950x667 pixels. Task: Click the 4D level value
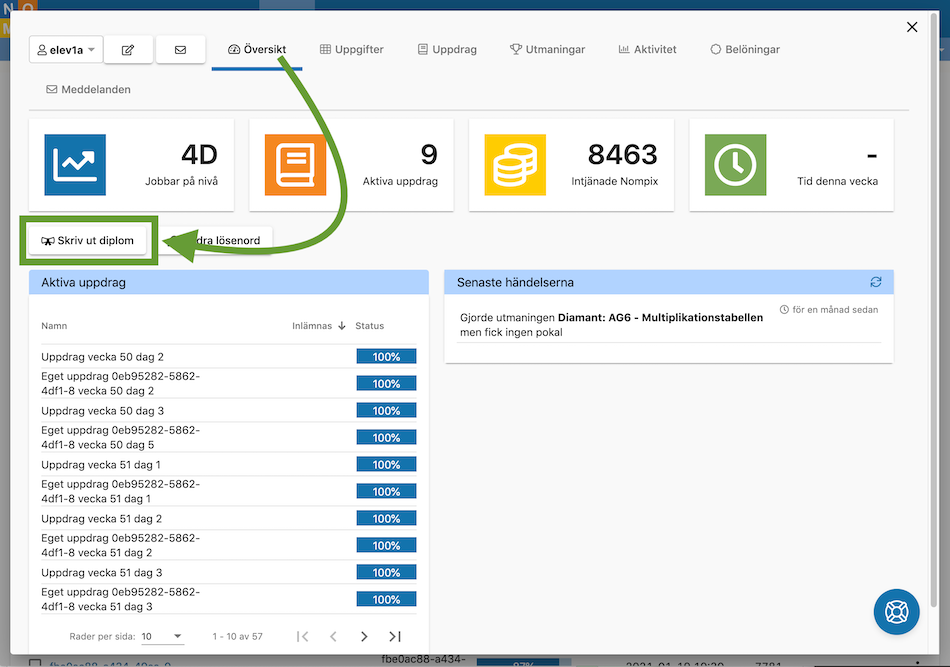[199, 155]
